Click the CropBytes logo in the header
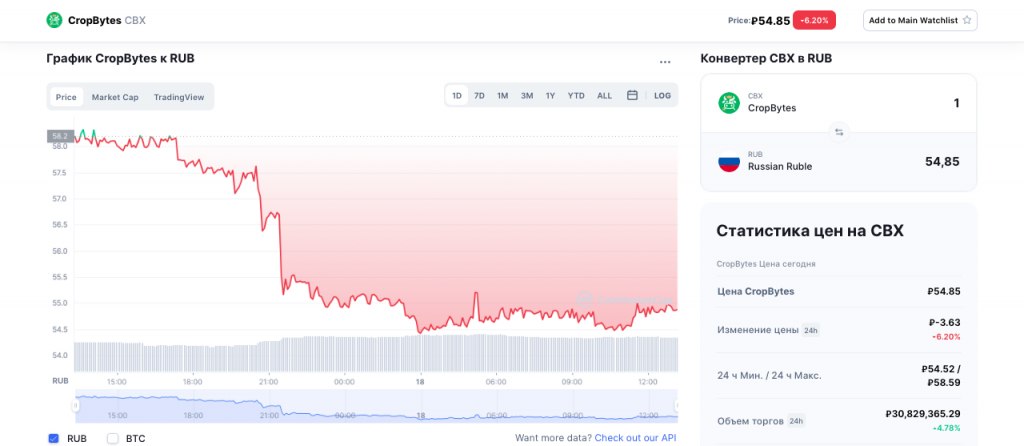The image size is (1024, 446). click(54, 20)
